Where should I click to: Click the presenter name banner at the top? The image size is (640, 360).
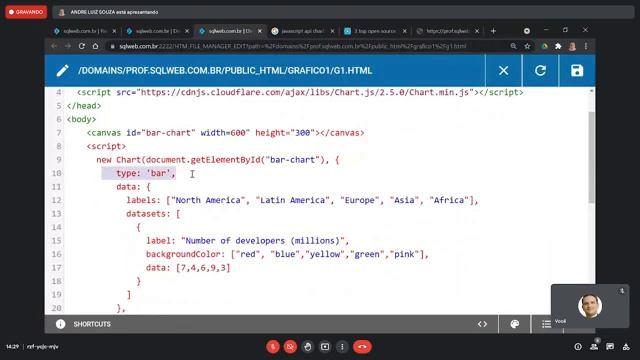pyautogui.click(x=343, y=12)
